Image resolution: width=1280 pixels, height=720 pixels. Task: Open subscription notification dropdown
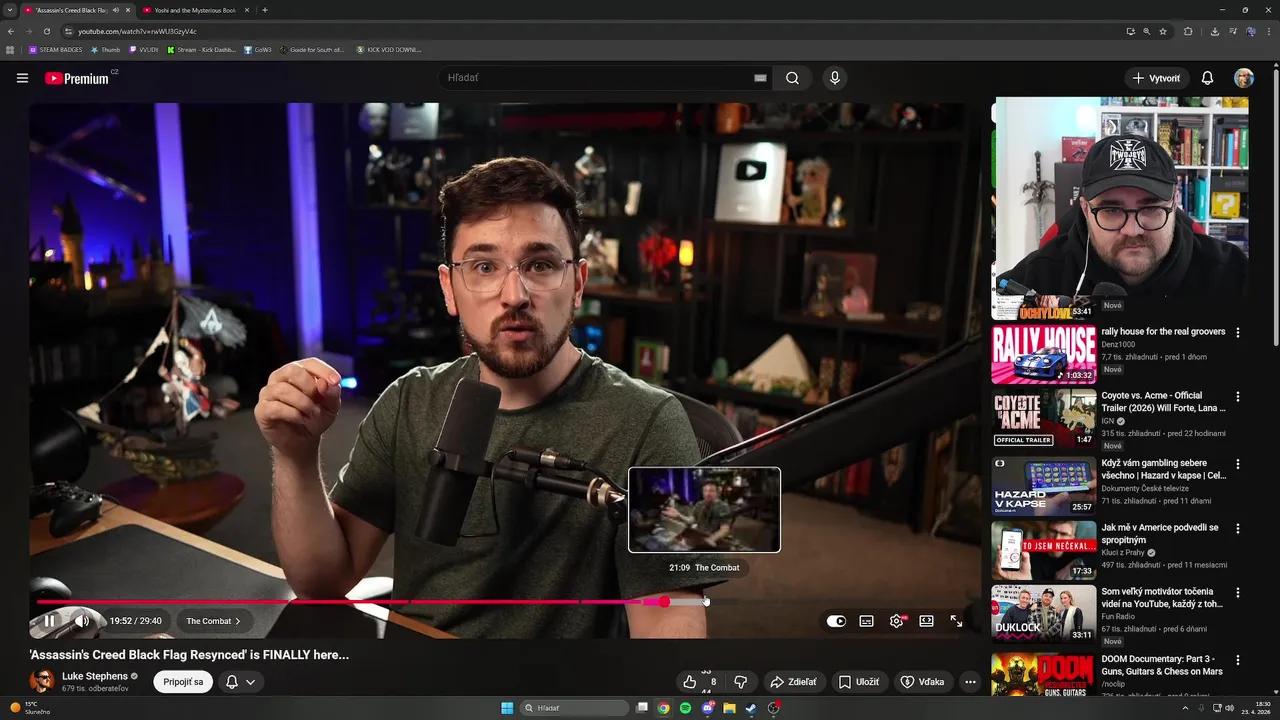pyautogui.click(x=240, y=682)
